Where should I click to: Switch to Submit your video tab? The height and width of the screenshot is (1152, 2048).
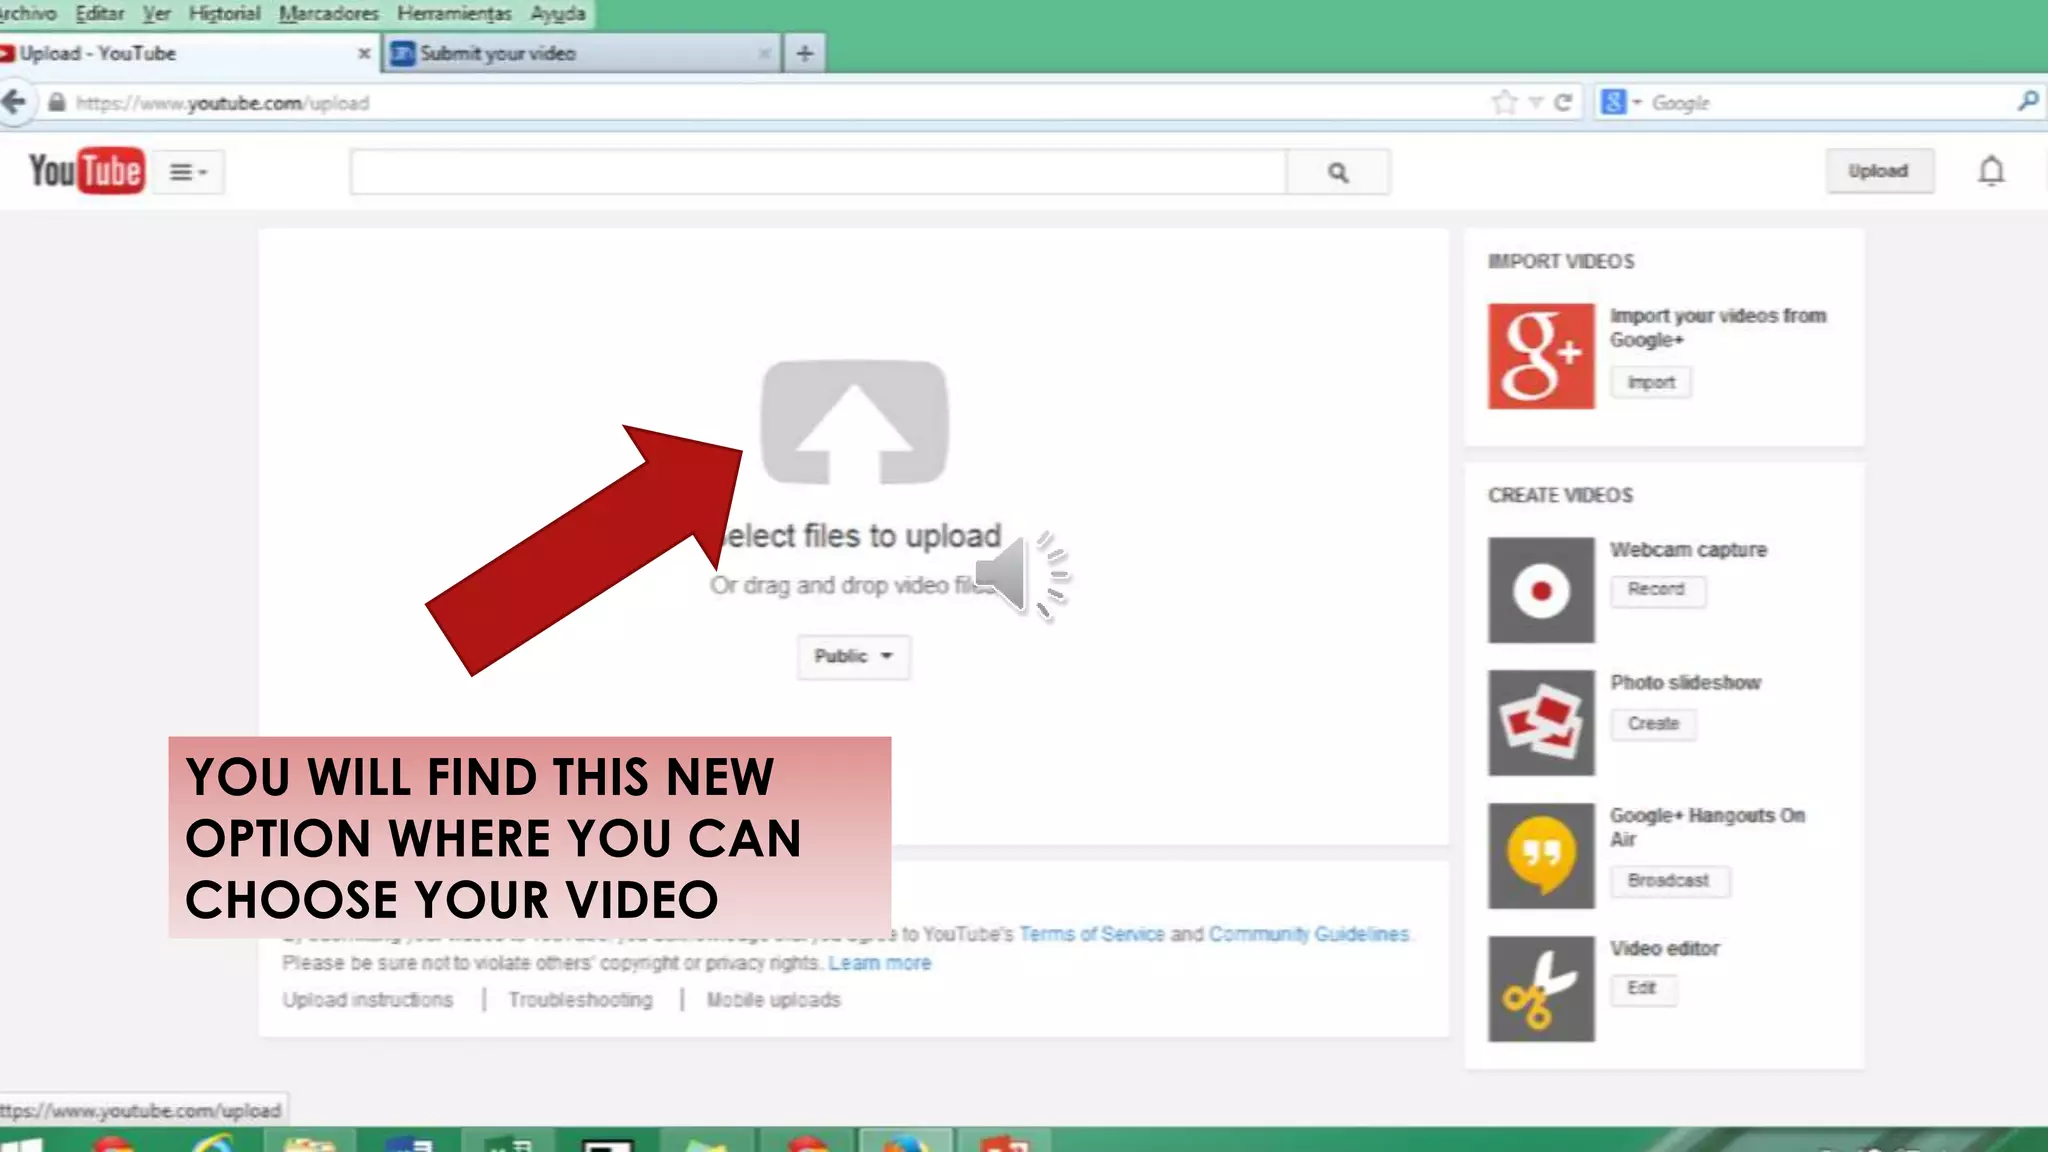coord(580,54)
